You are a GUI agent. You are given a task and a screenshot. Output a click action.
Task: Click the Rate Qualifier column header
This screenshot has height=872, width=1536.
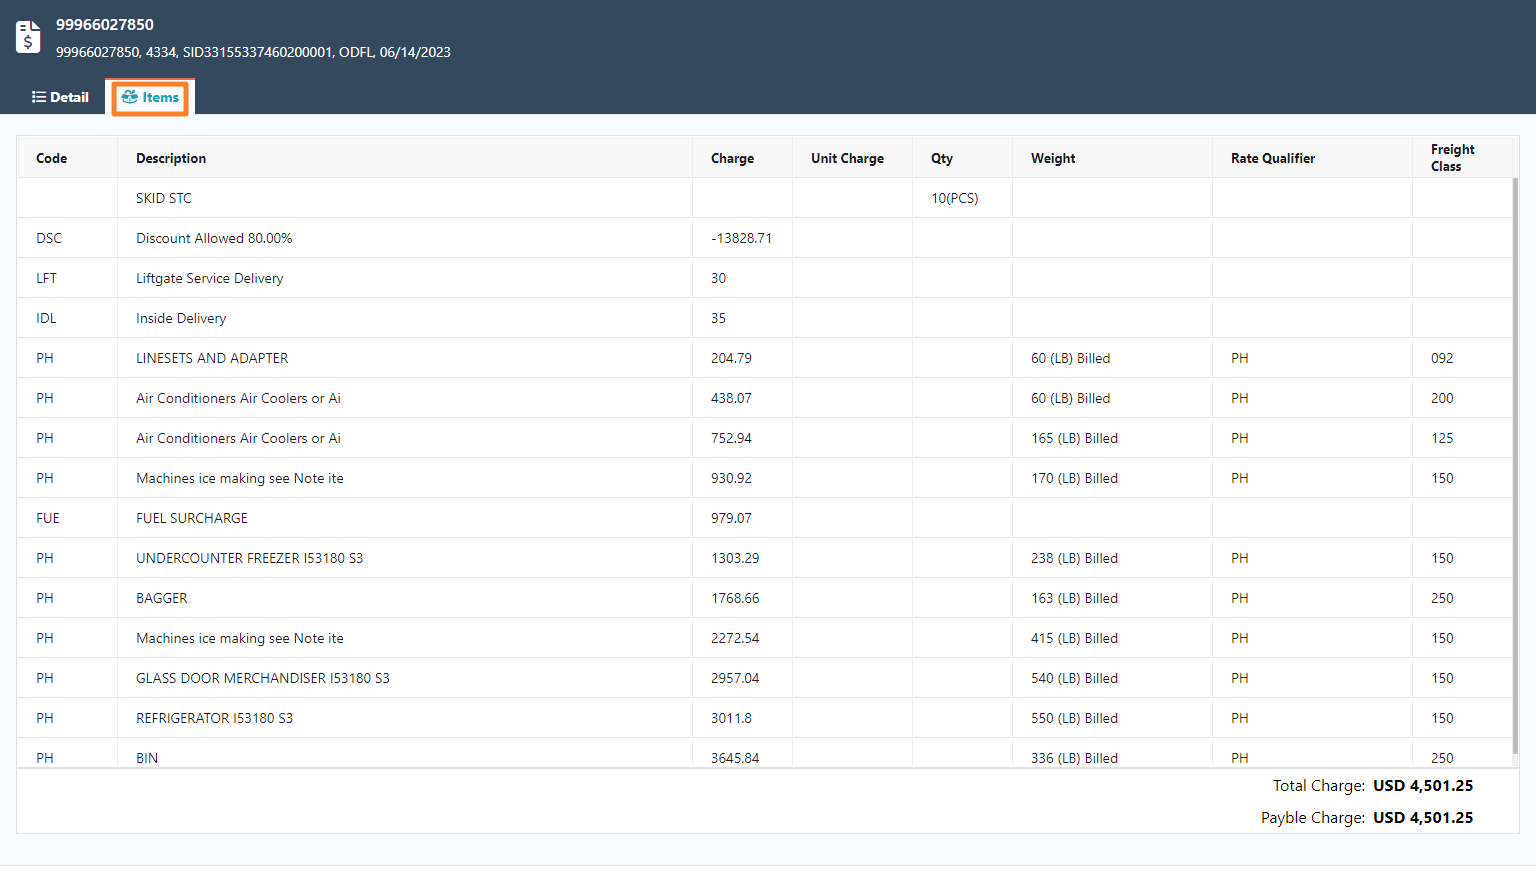pos(1272,158)
